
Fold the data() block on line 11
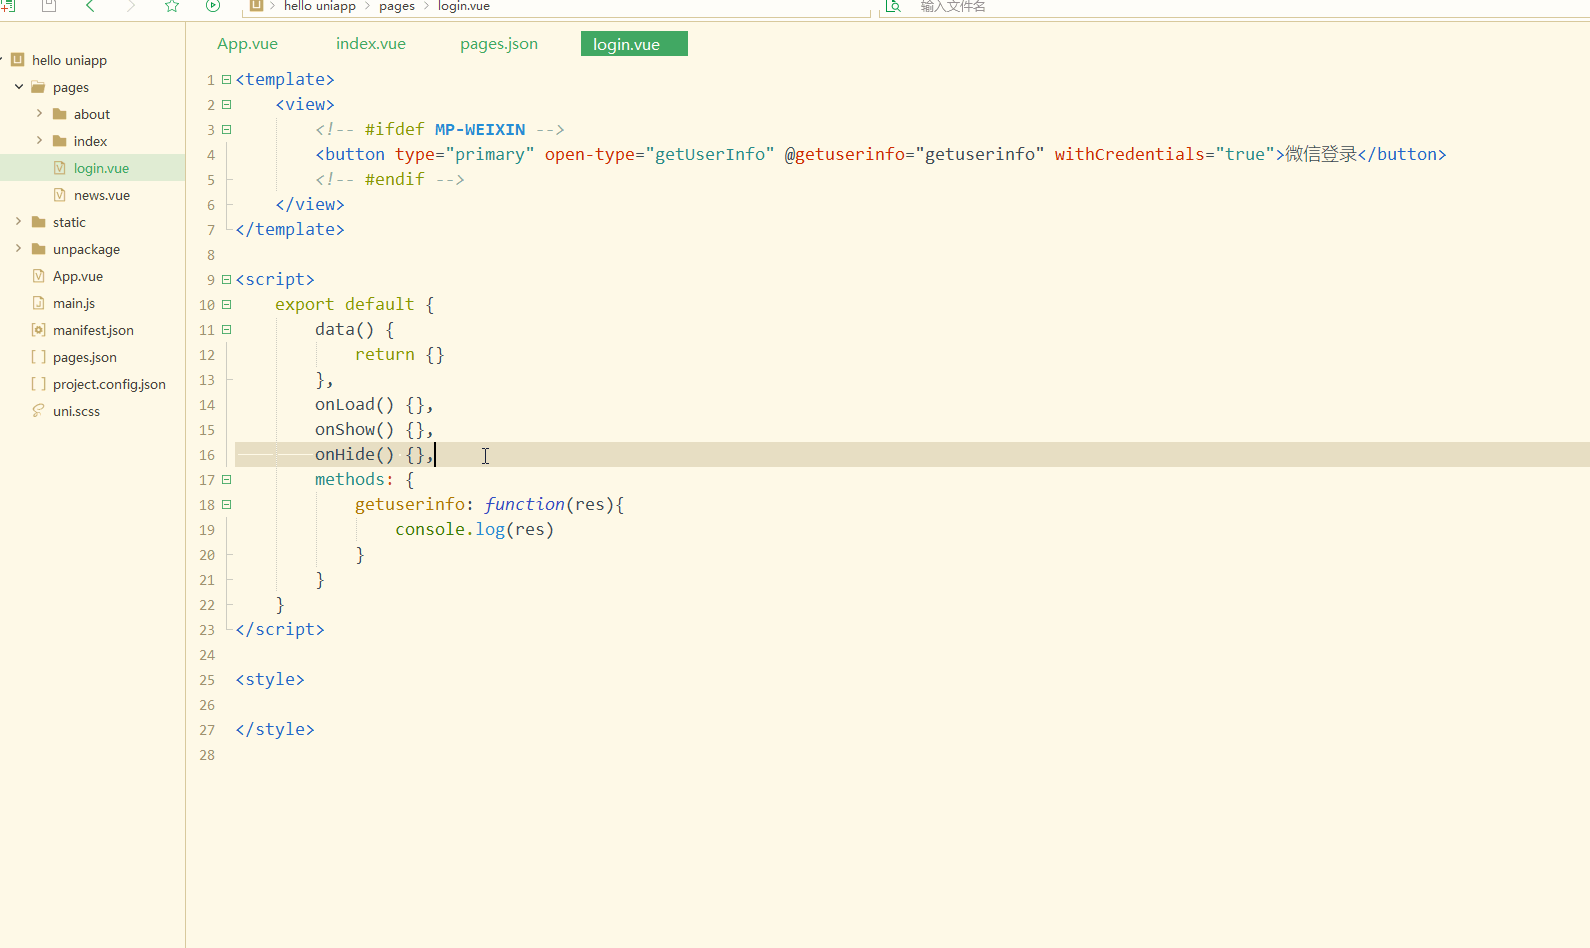pos(226,329)
